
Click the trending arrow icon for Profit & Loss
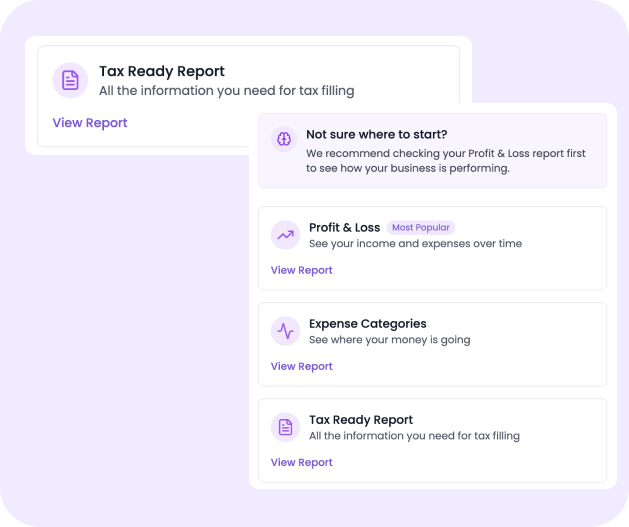point(286,235)
